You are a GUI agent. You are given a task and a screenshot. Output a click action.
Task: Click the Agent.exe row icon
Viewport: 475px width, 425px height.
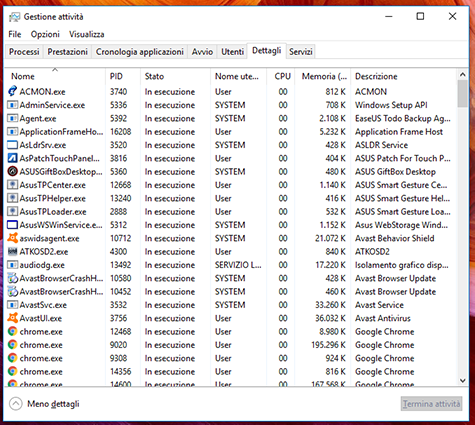pyautogui.click(x=12, y=118)
